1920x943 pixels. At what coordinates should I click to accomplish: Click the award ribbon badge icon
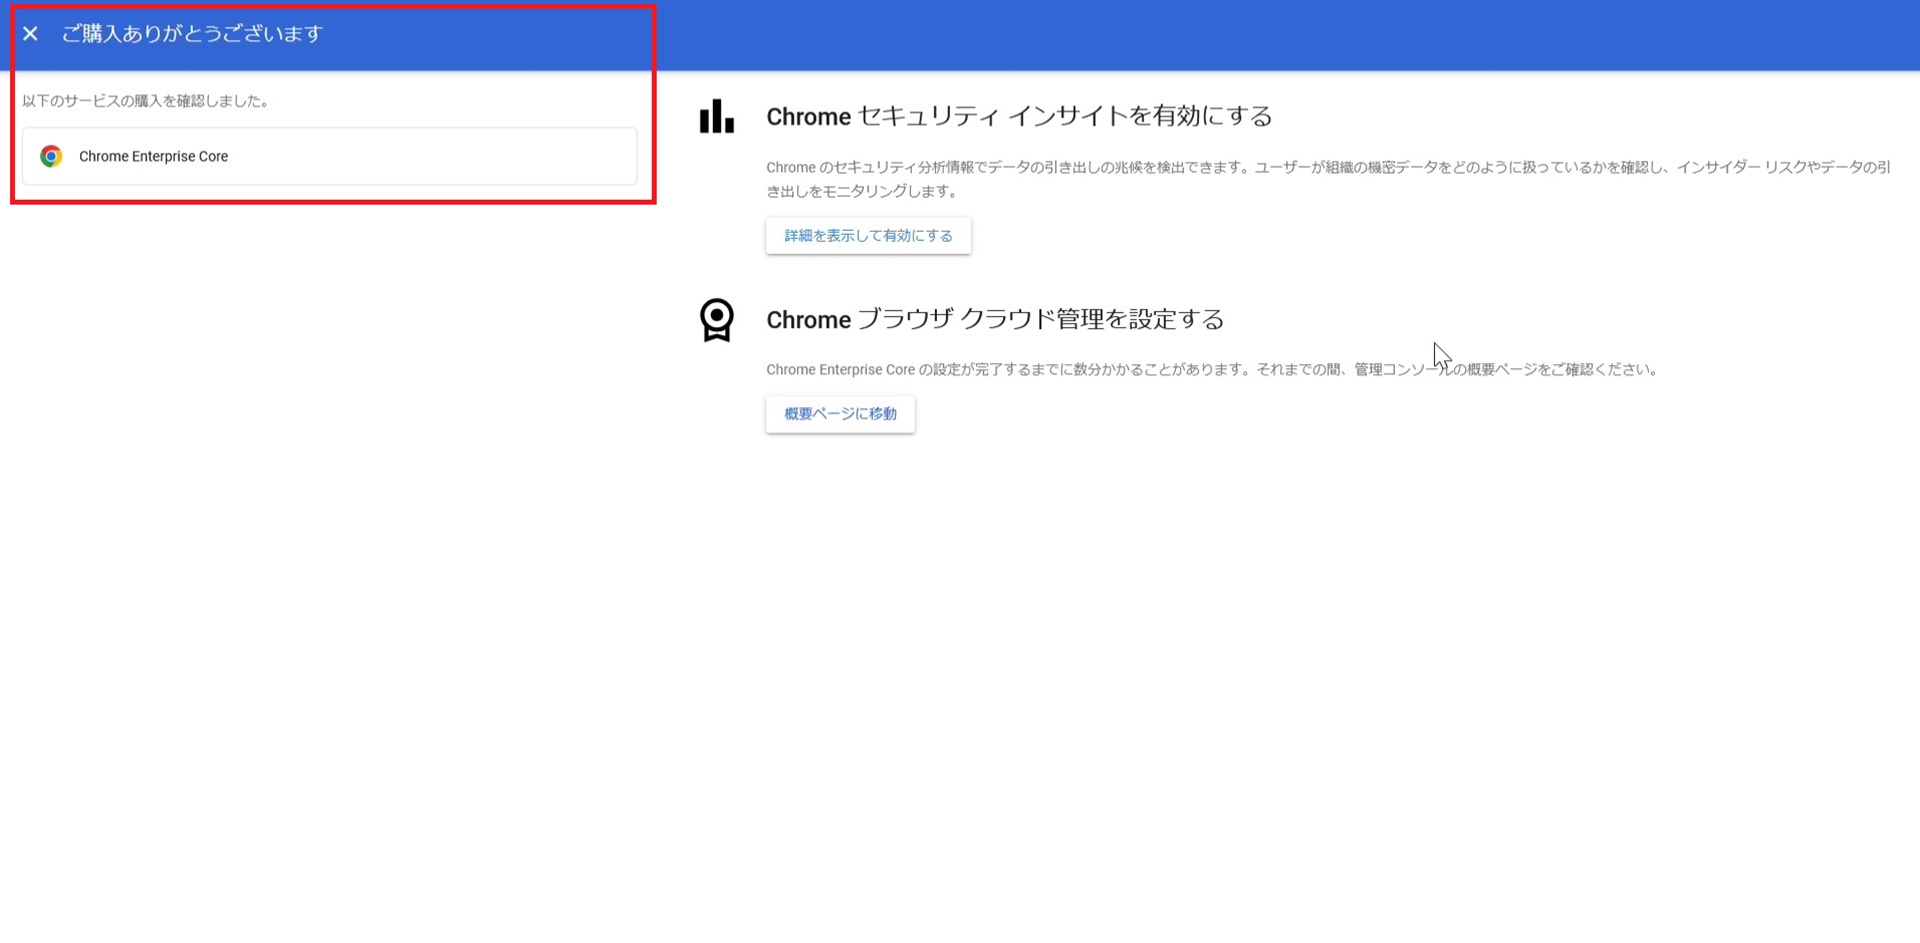[x=716, y=320]
